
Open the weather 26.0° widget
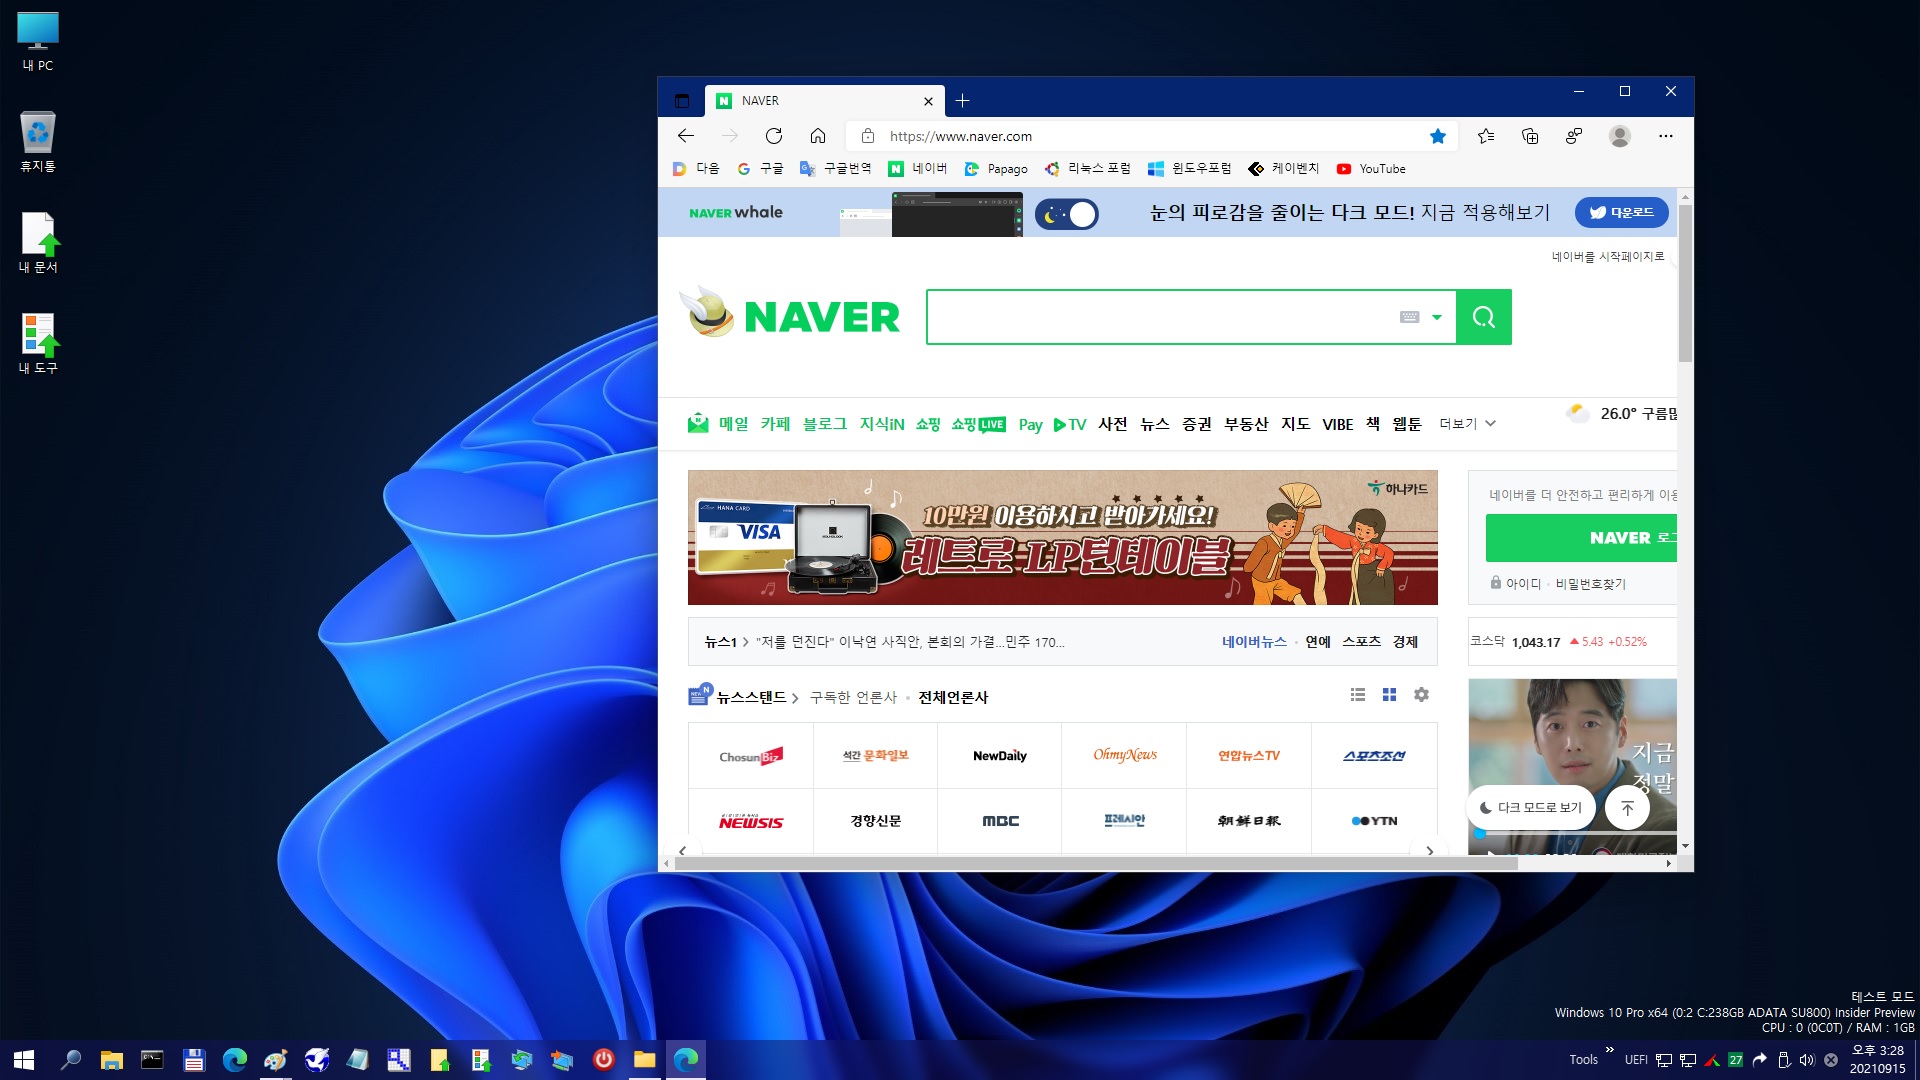1622,413
